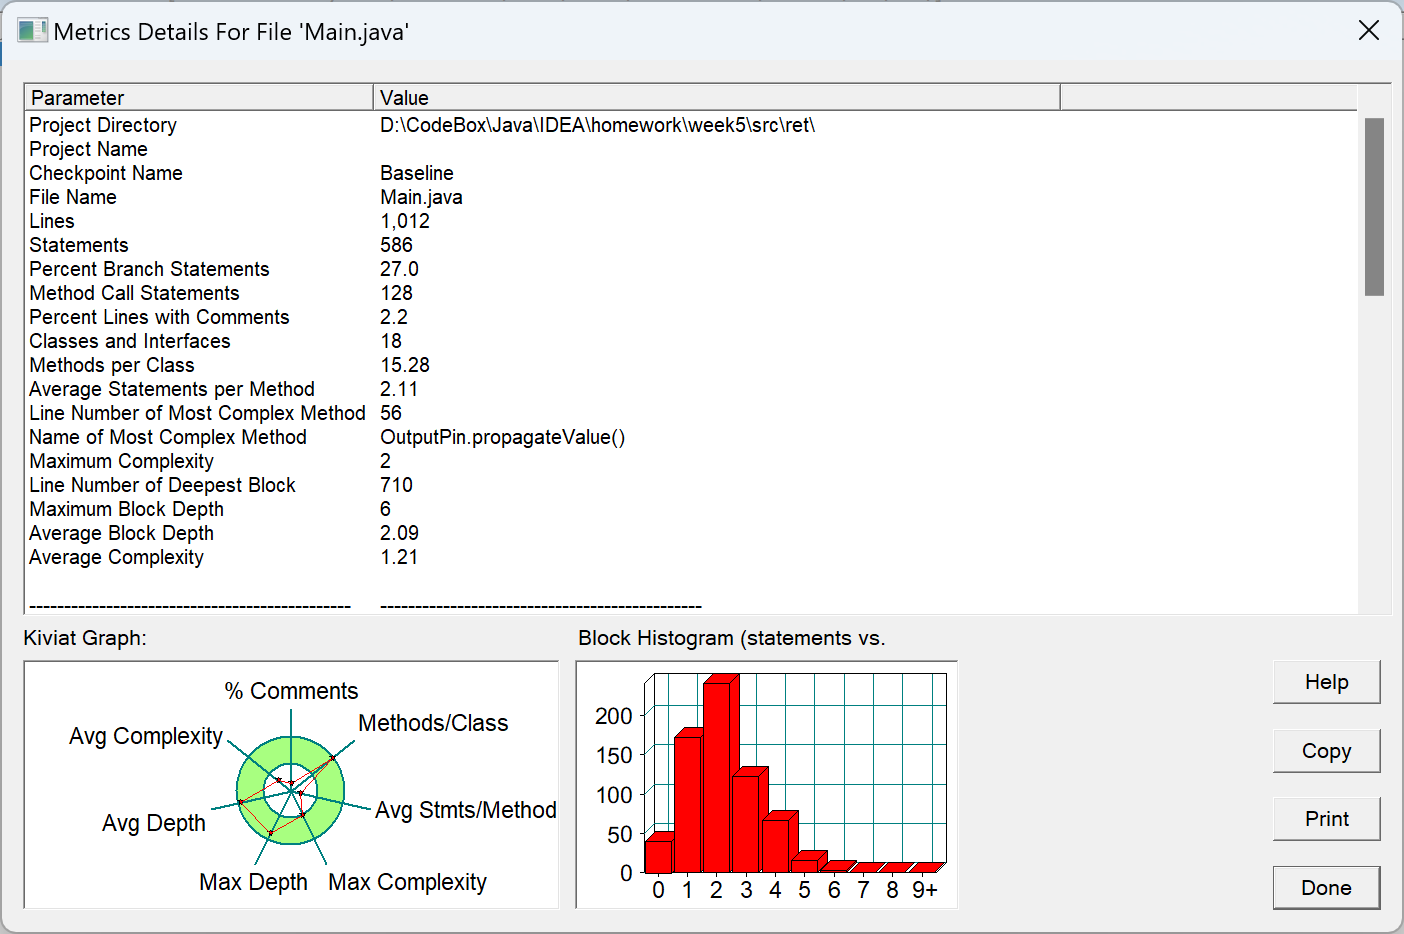Select the File Name parameter

tap(73, 197)
